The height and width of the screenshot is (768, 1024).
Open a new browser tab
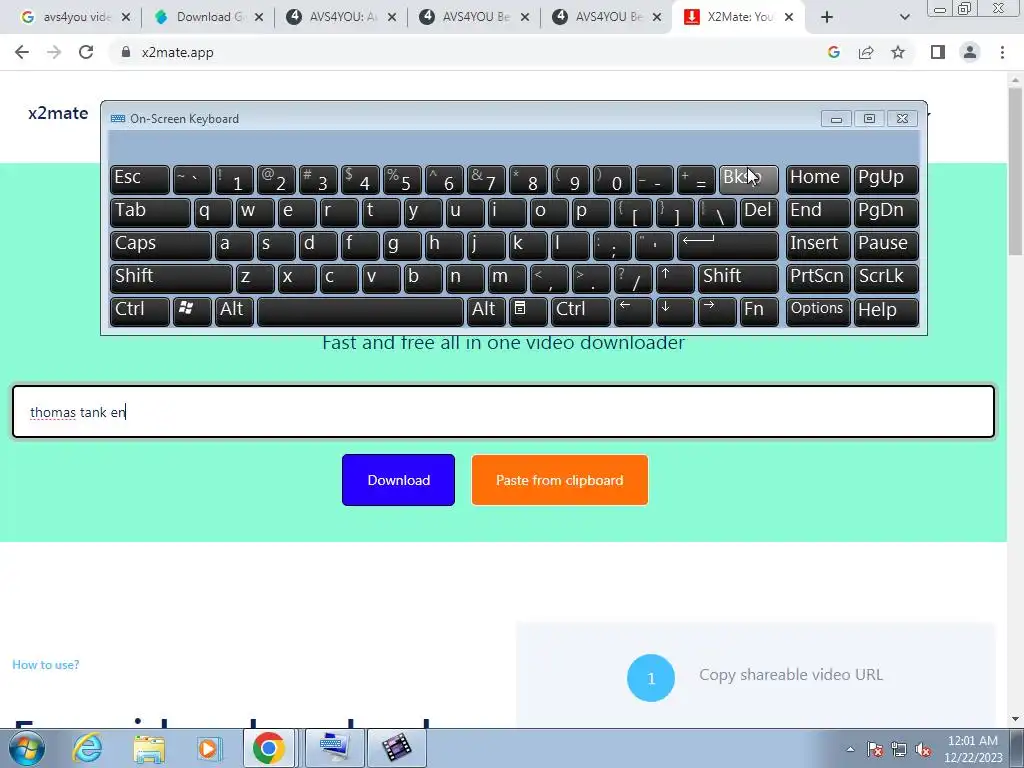[x=827, y=17]
